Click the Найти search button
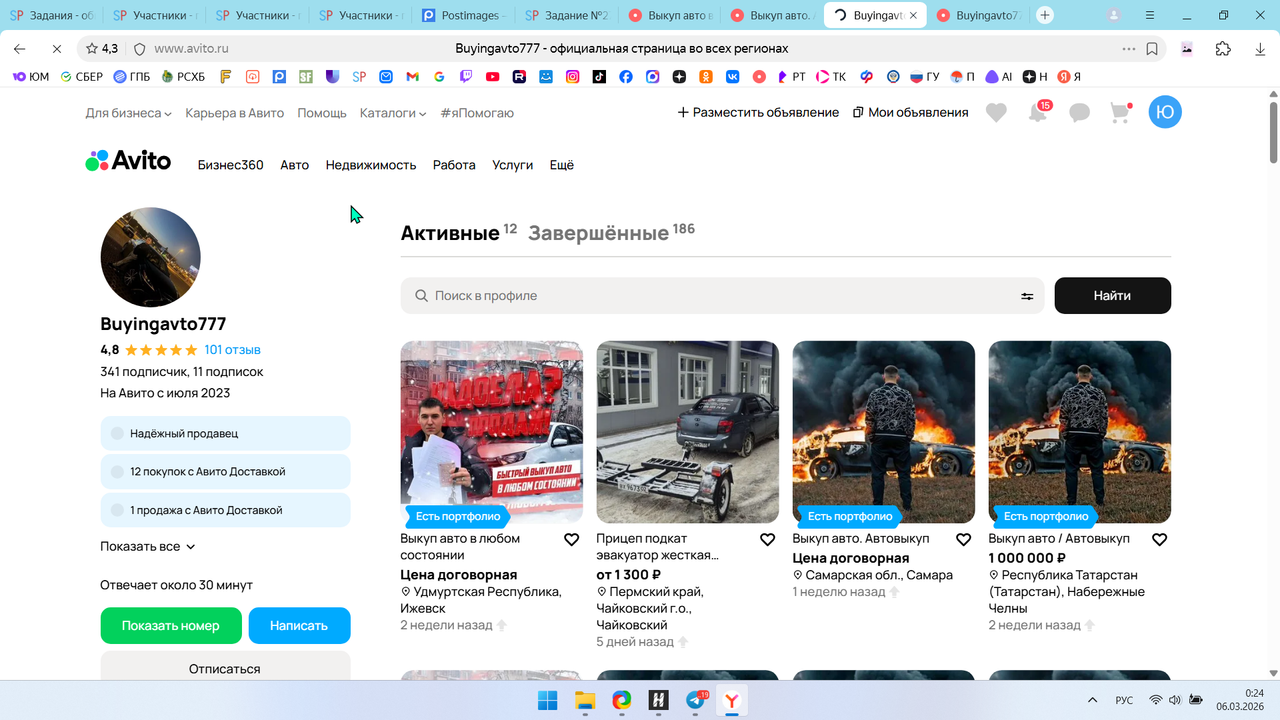Image resolution: width=1280 pixels, height=720 pixels. point(1112,296)
